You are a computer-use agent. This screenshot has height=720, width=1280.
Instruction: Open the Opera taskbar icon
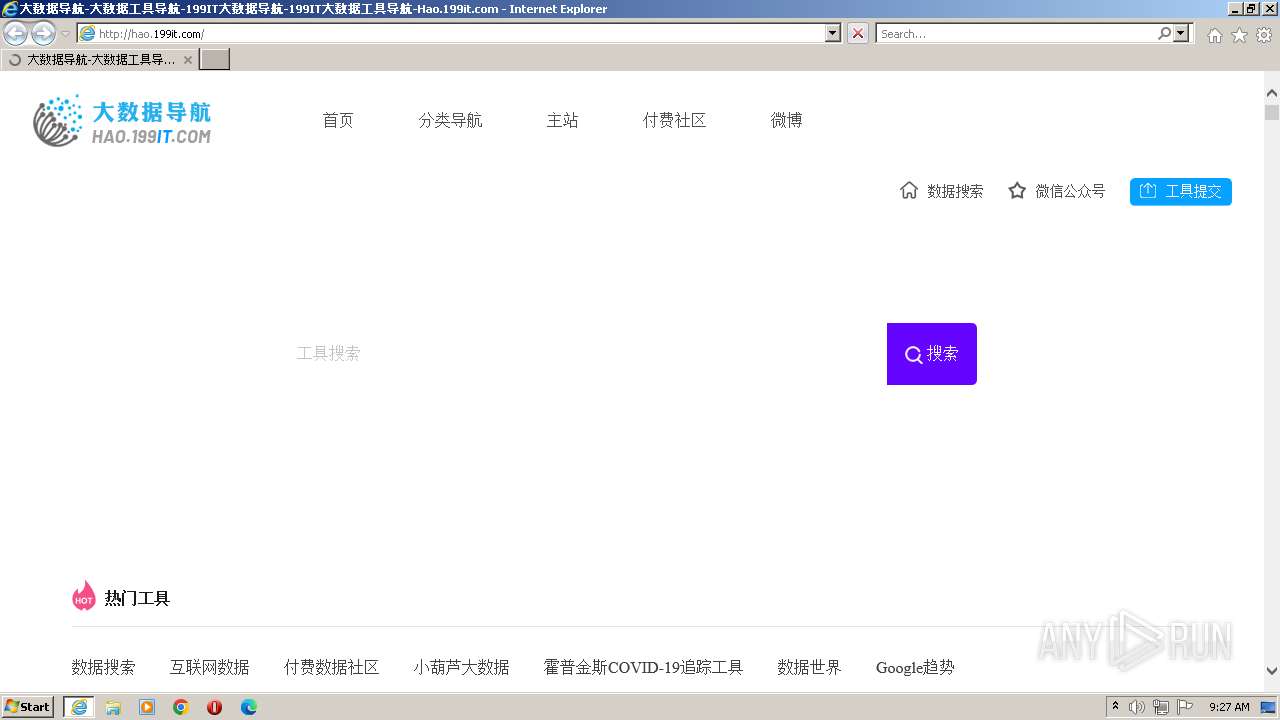pos(215,707)
